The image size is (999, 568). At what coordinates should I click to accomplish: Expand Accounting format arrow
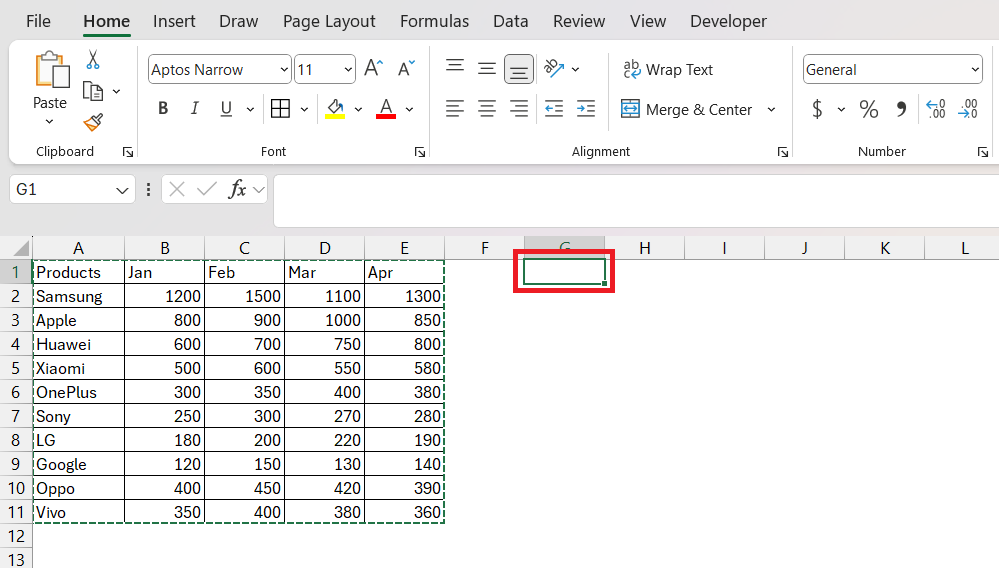841,110
